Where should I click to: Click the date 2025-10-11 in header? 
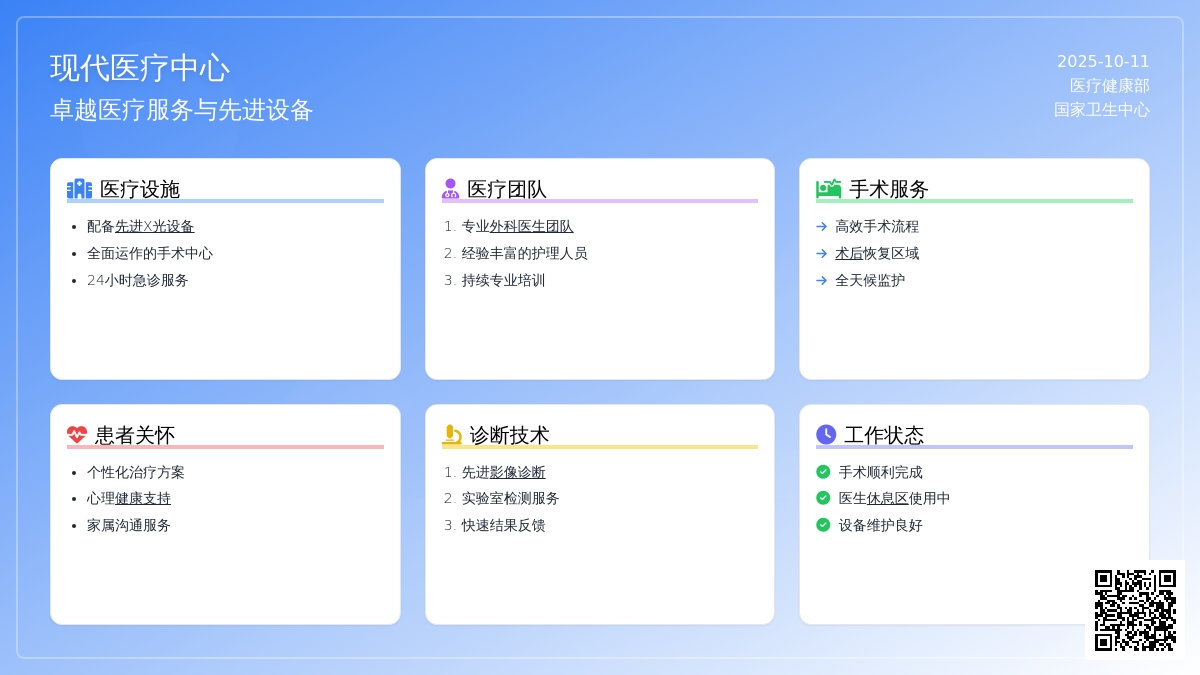tap(1103, 62)
